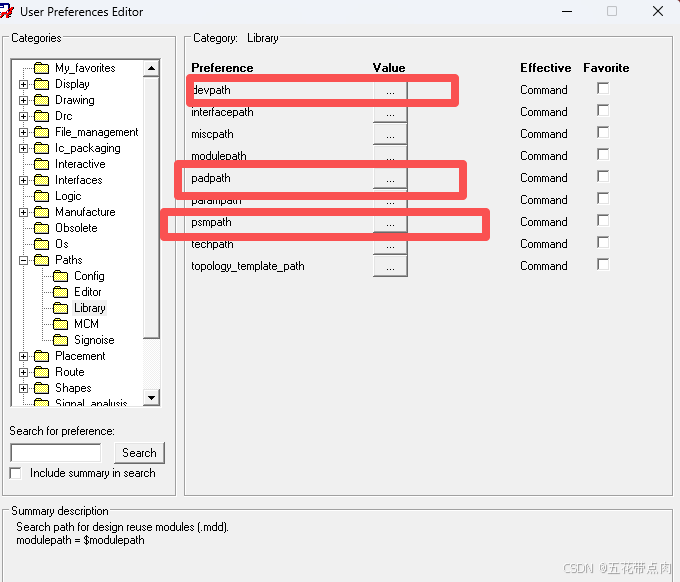Open psmpath value editor button
680x582 pixels.
(x=390, y=222)
